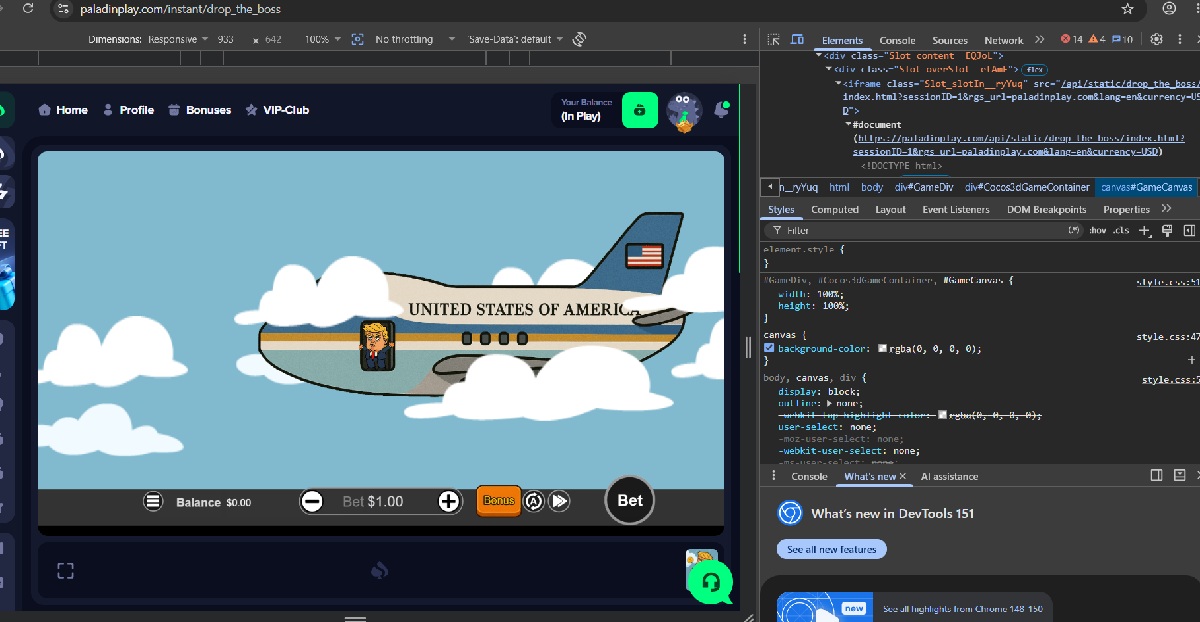Toggle the .cls element classes button
The image size is (1200, 622).
(x=1123, y=231)
